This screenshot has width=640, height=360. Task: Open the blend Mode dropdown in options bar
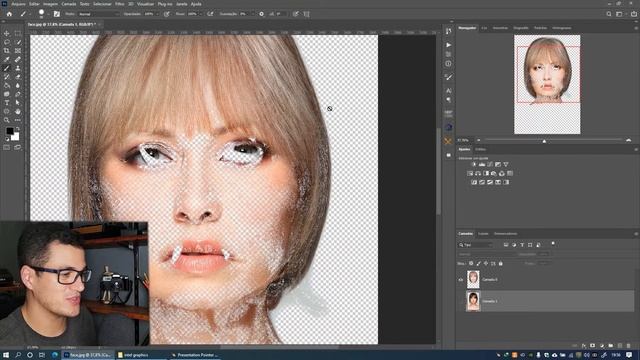(98, 14)
